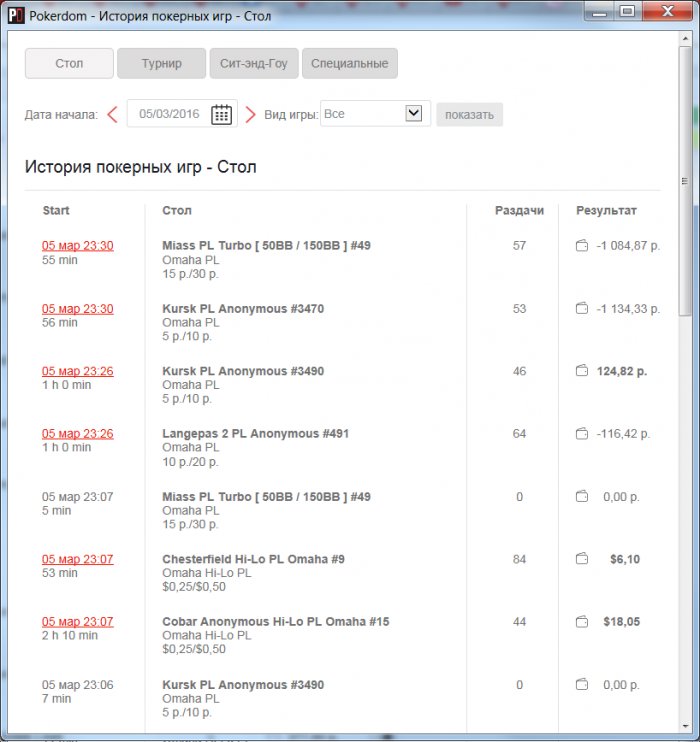Viewport: 700px width, 742px height.
Task: Click wallet icon beside $6,10 result
Action: tap(582, 559)
